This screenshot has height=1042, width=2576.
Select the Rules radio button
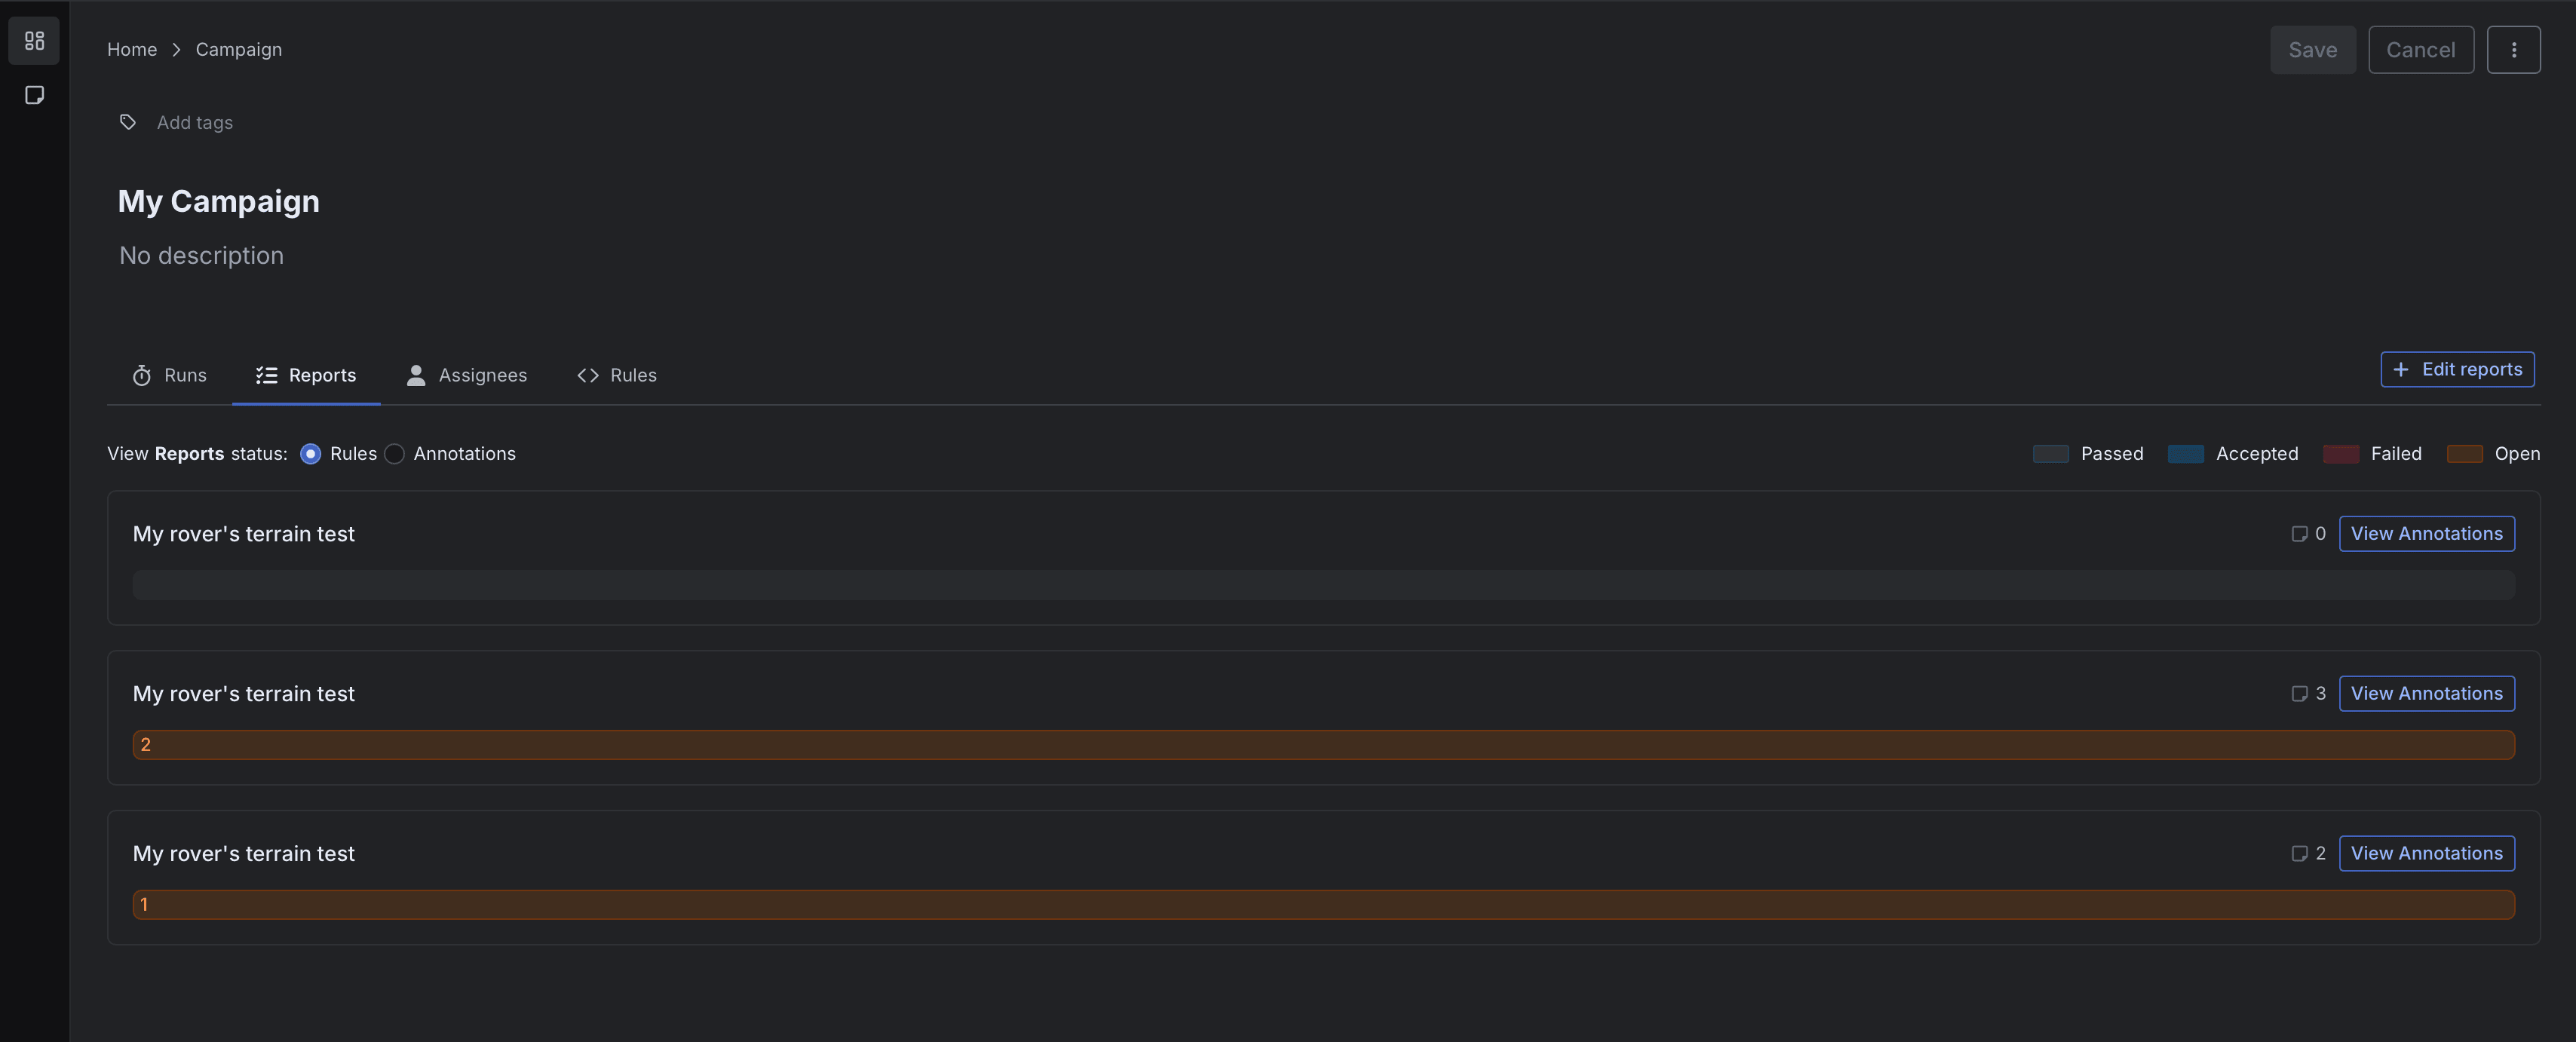click(x=311, y=454)
